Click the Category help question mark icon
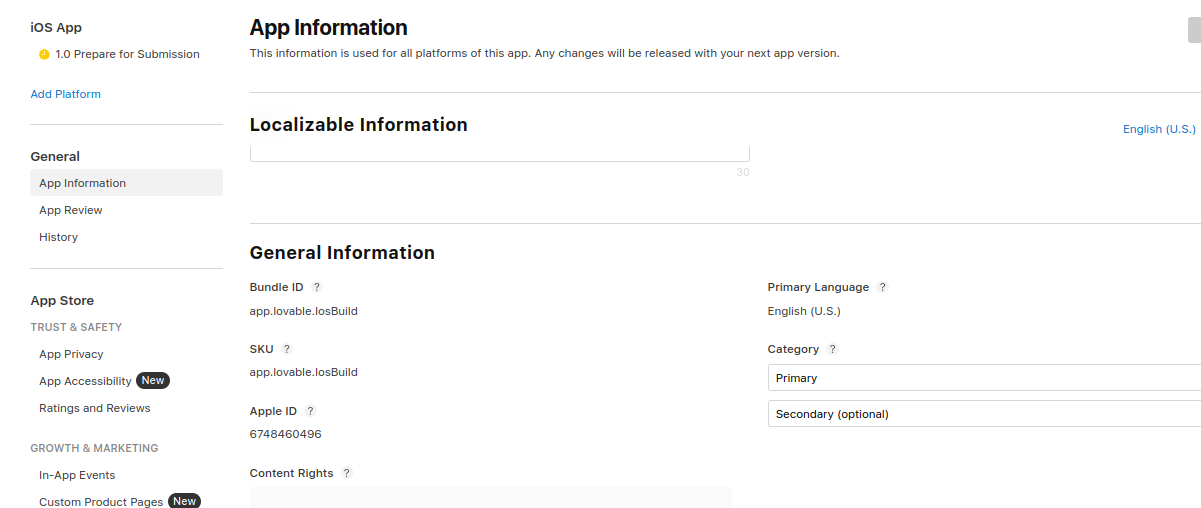This screenshot has height=508, width=1201. click(x=832, y=349)
